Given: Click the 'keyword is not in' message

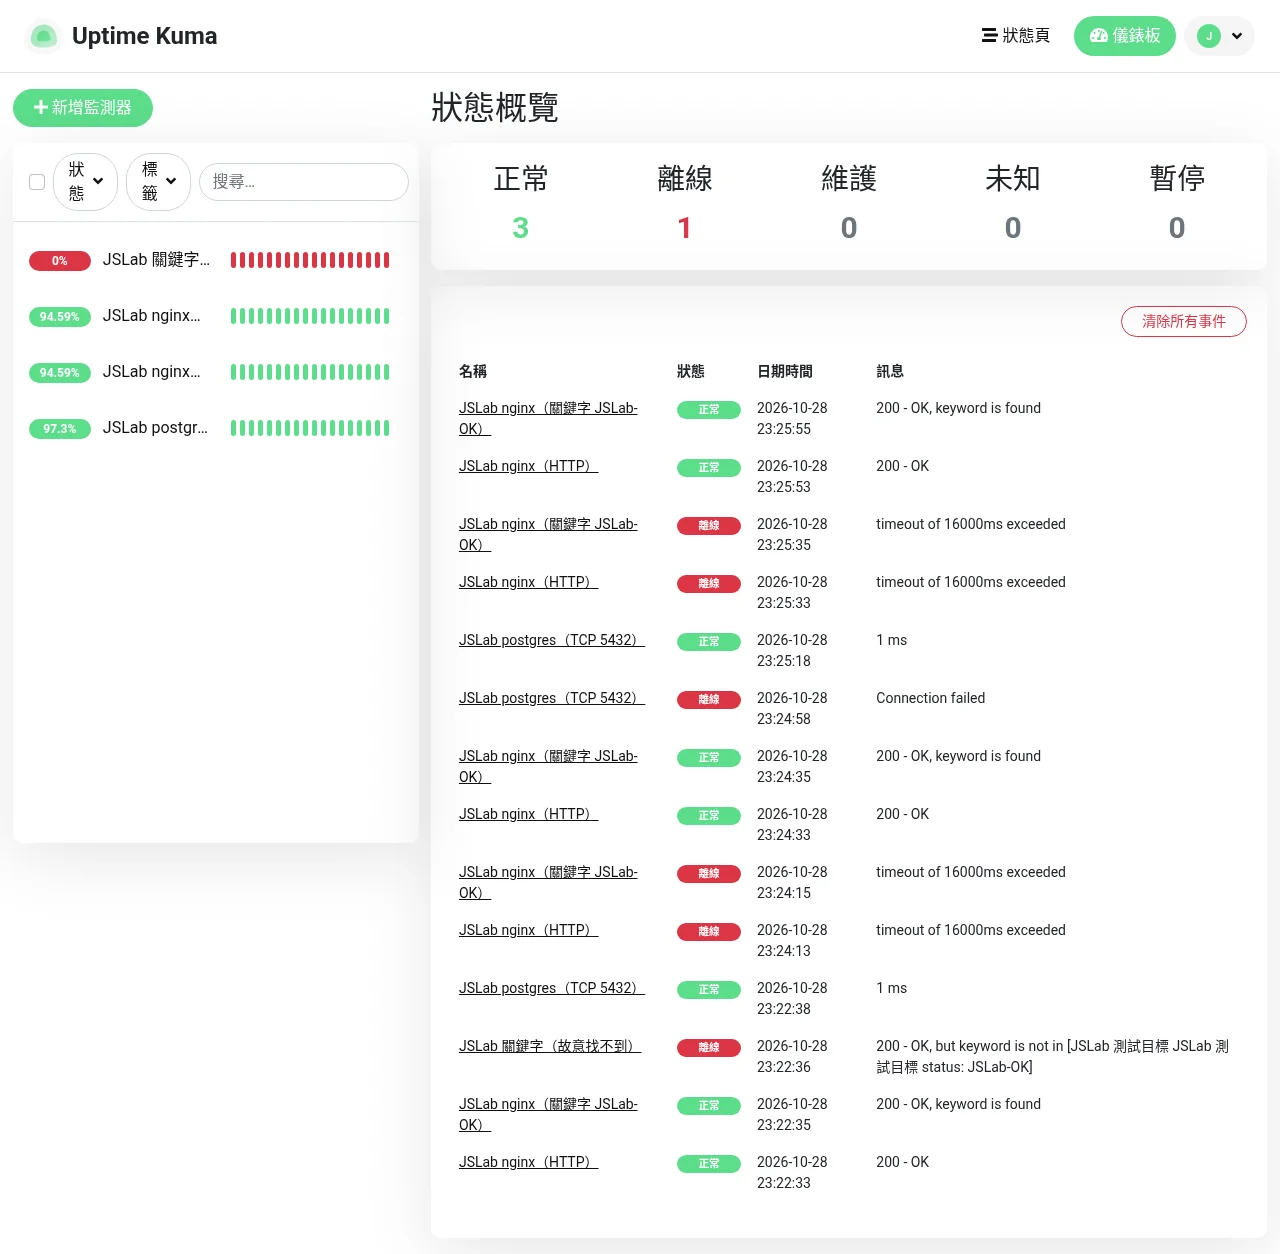Looking at the screenshot, I should 1053,1057.
